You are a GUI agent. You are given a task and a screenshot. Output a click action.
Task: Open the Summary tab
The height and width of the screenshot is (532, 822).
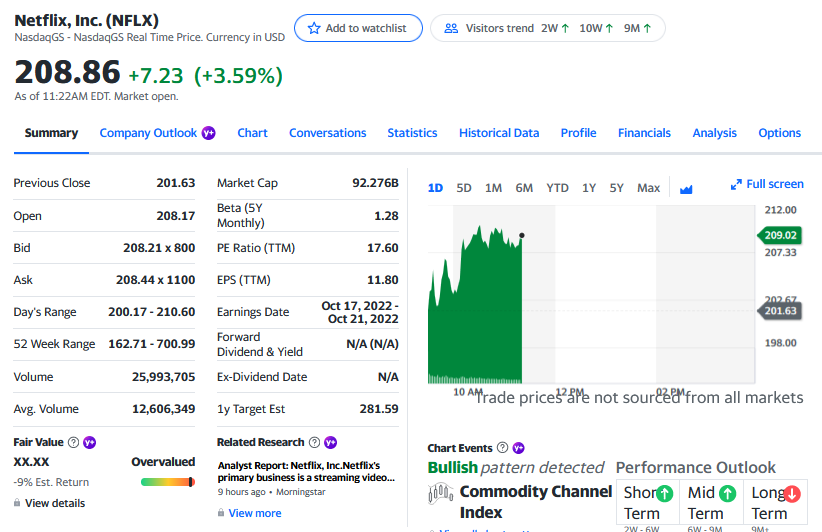[x=51, y=133]
